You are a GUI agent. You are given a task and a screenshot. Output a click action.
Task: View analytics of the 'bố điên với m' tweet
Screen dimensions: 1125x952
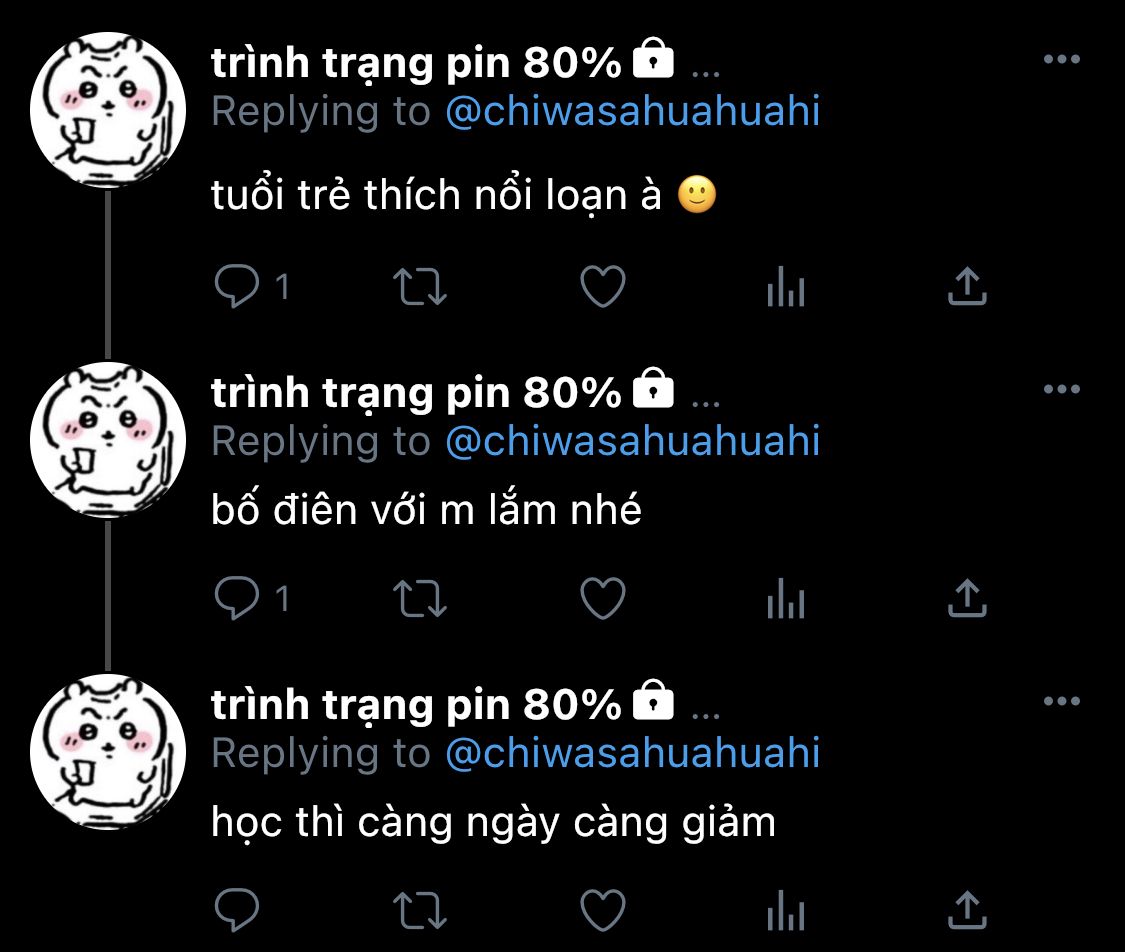click(786, 598)
